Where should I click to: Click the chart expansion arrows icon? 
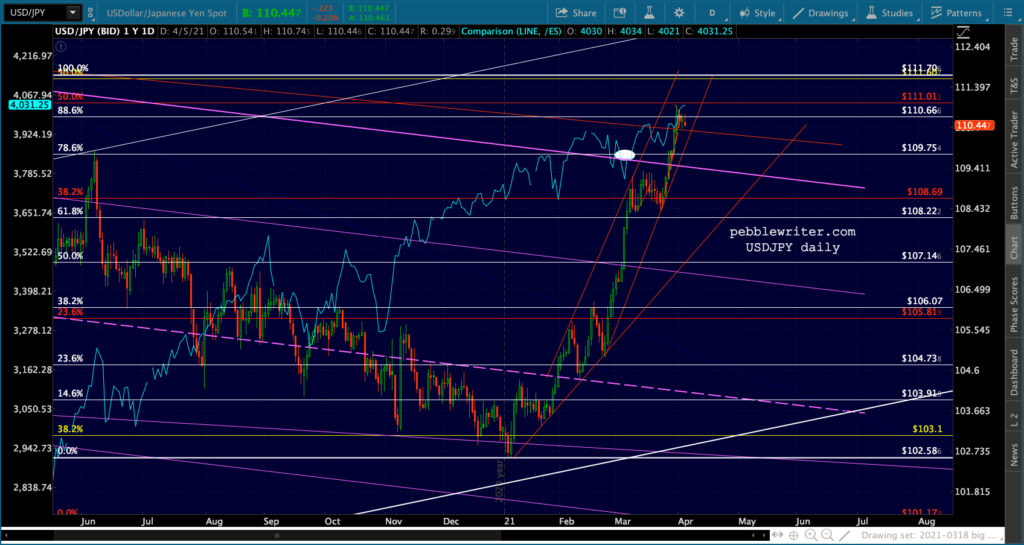pos(777,535)
